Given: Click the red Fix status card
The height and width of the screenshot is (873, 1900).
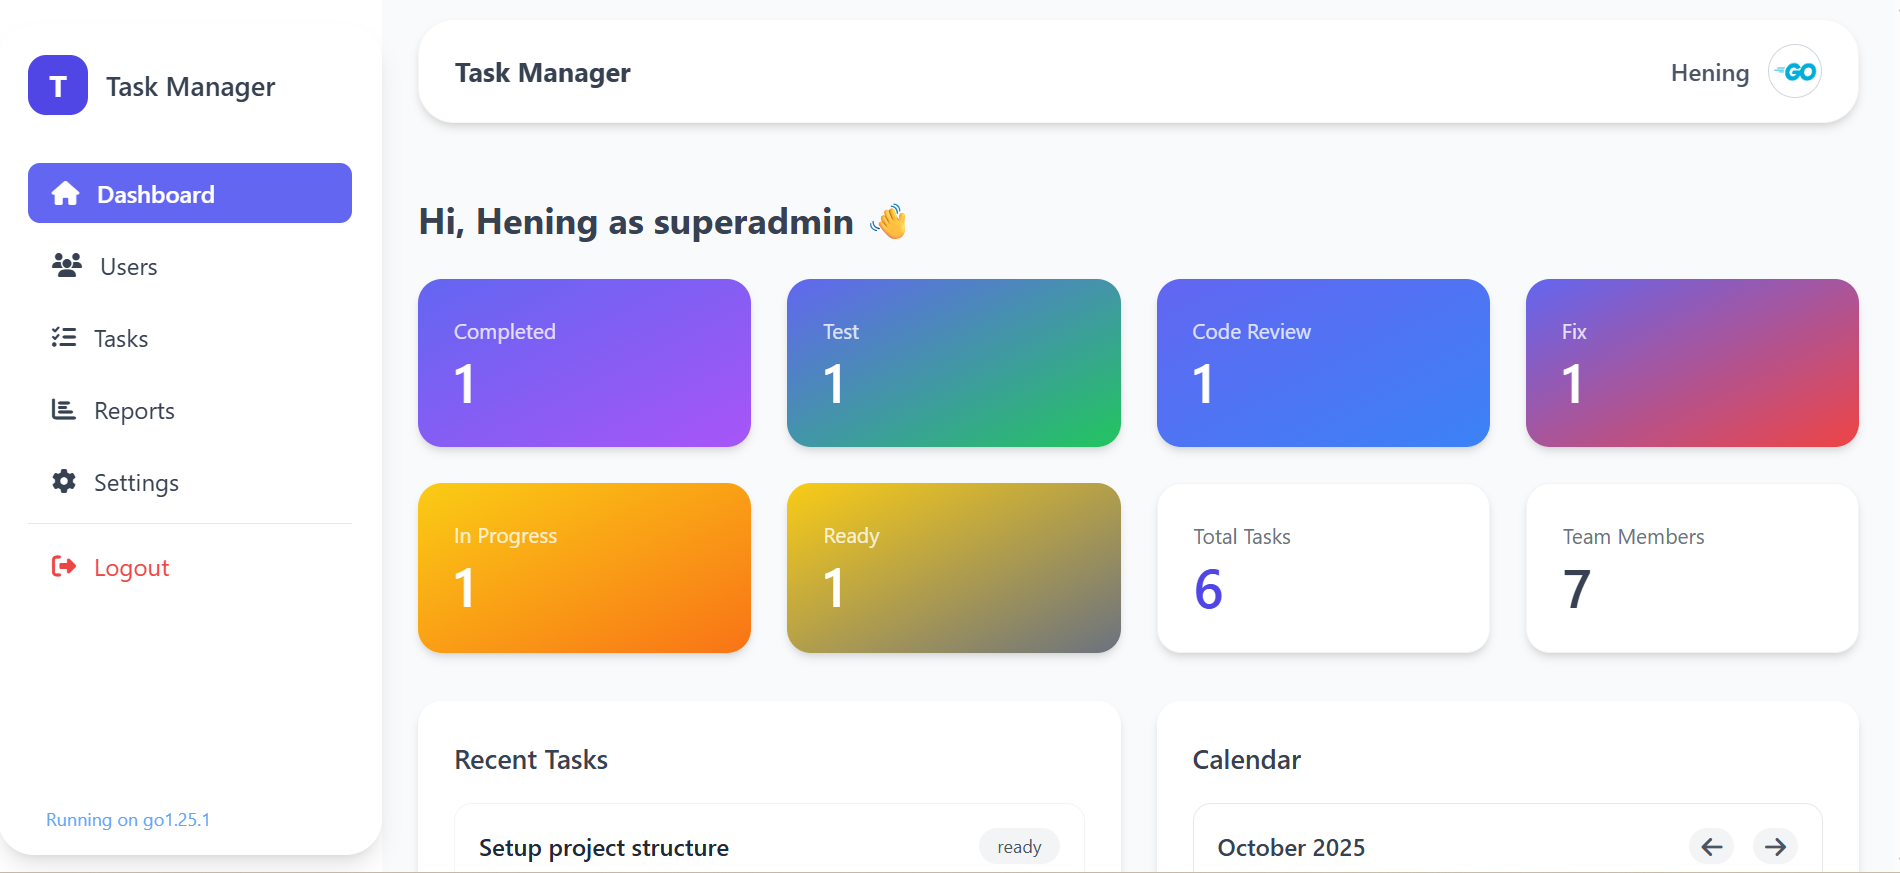Looking at the screenshot, I should pos(1691,363).
